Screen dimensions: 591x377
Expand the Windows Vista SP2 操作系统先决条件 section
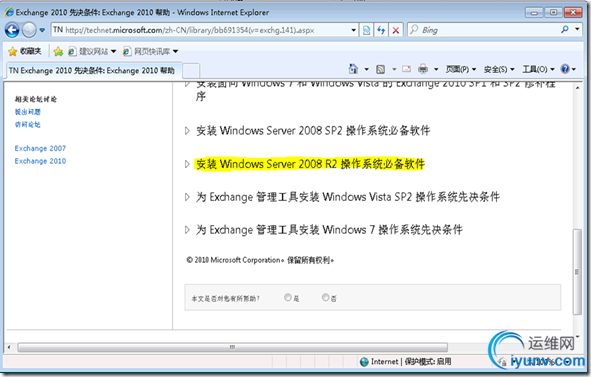tap(187, 197)
